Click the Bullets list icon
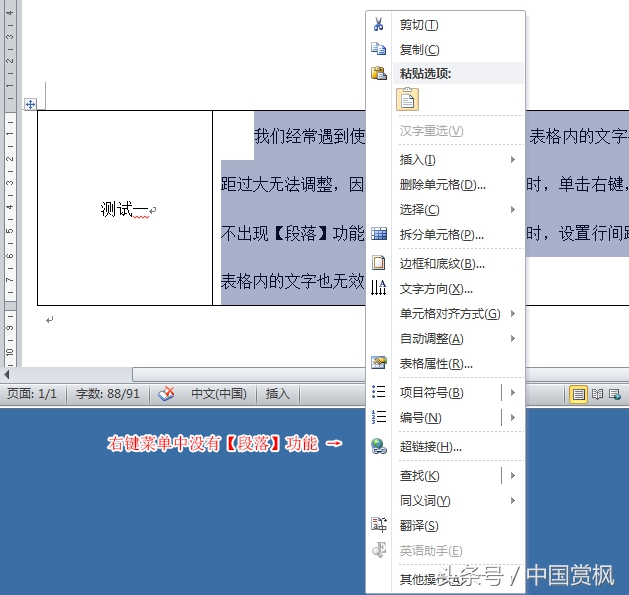The height and width of the screenshot is (595, 629). (379, 392)
